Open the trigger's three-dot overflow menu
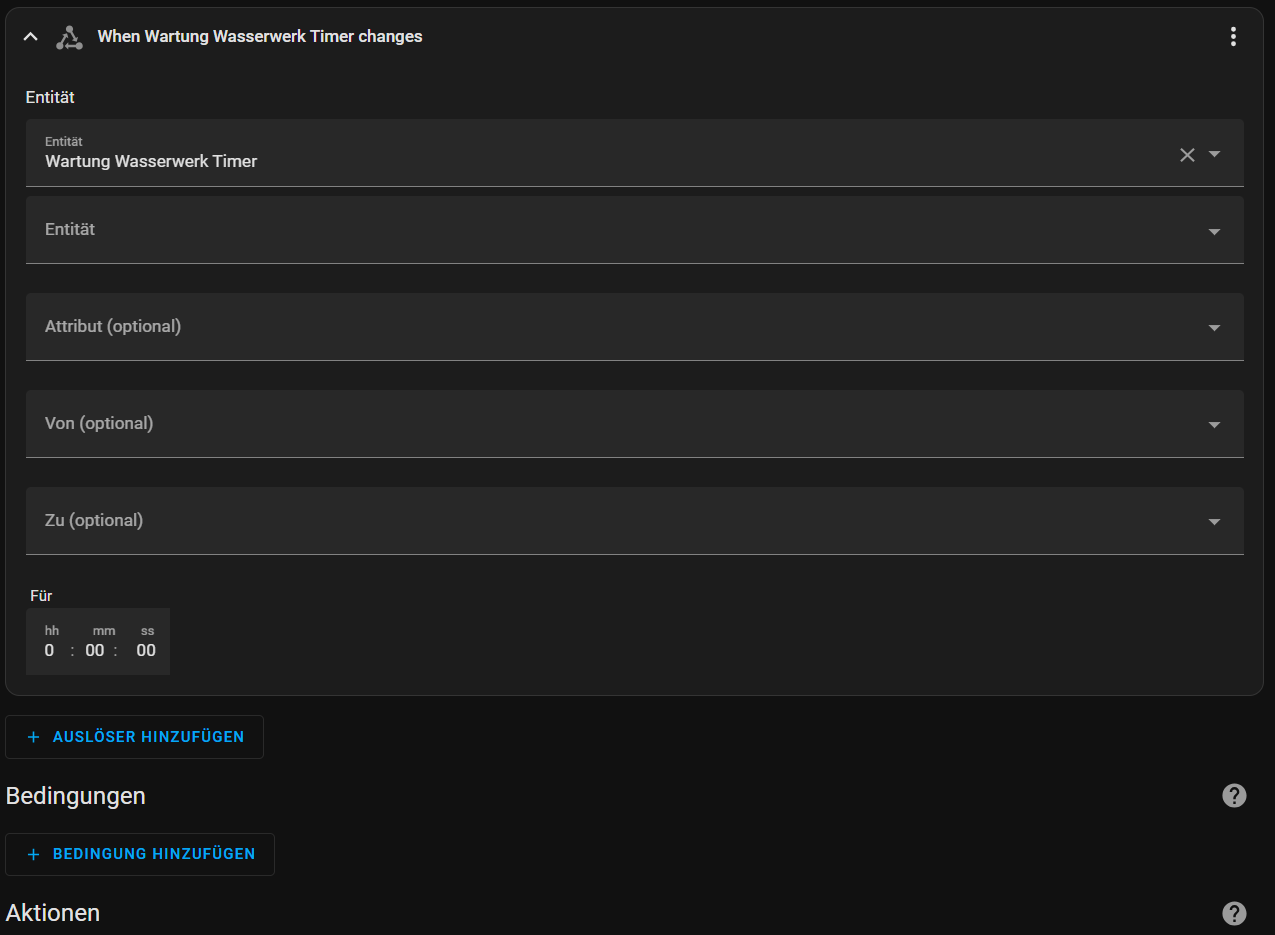This screenshot has height=935, width=1275. coord(1233,37)
